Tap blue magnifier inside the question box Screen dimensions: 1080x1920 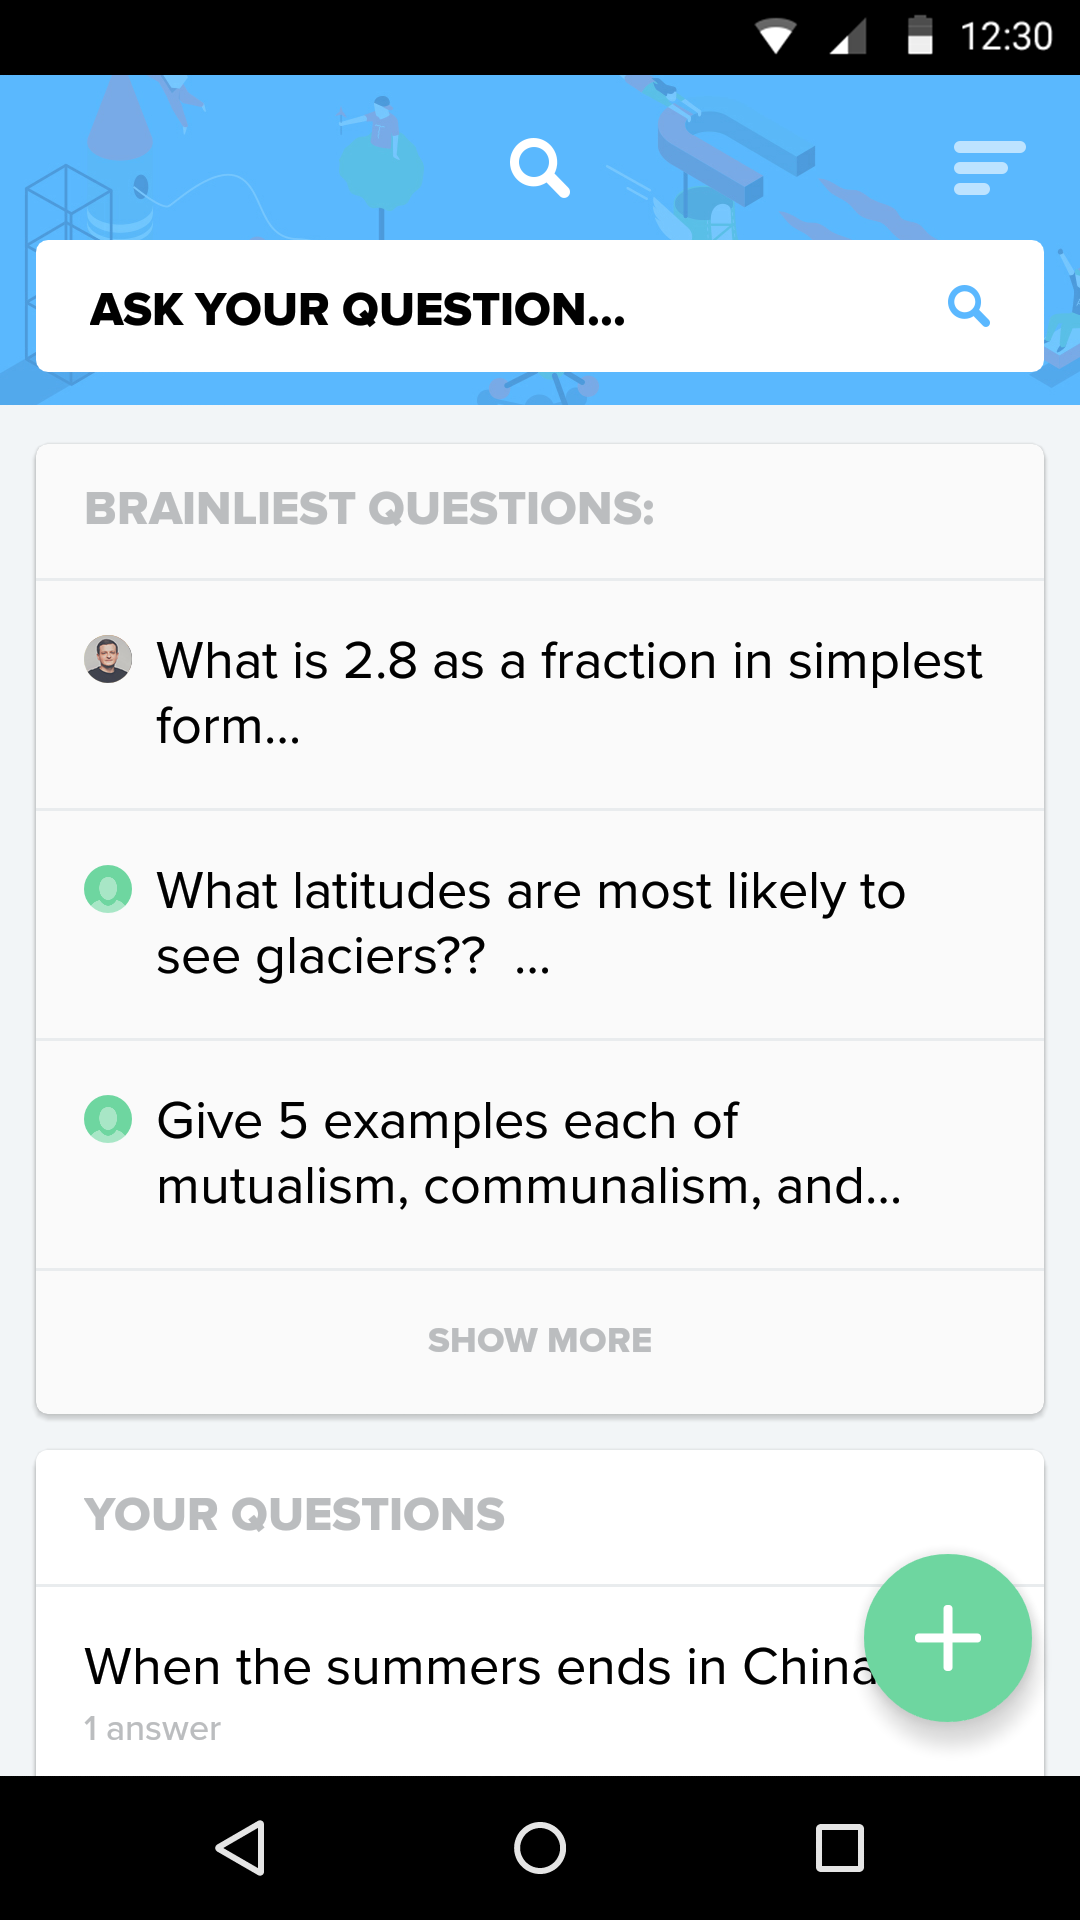coord(968,306)
